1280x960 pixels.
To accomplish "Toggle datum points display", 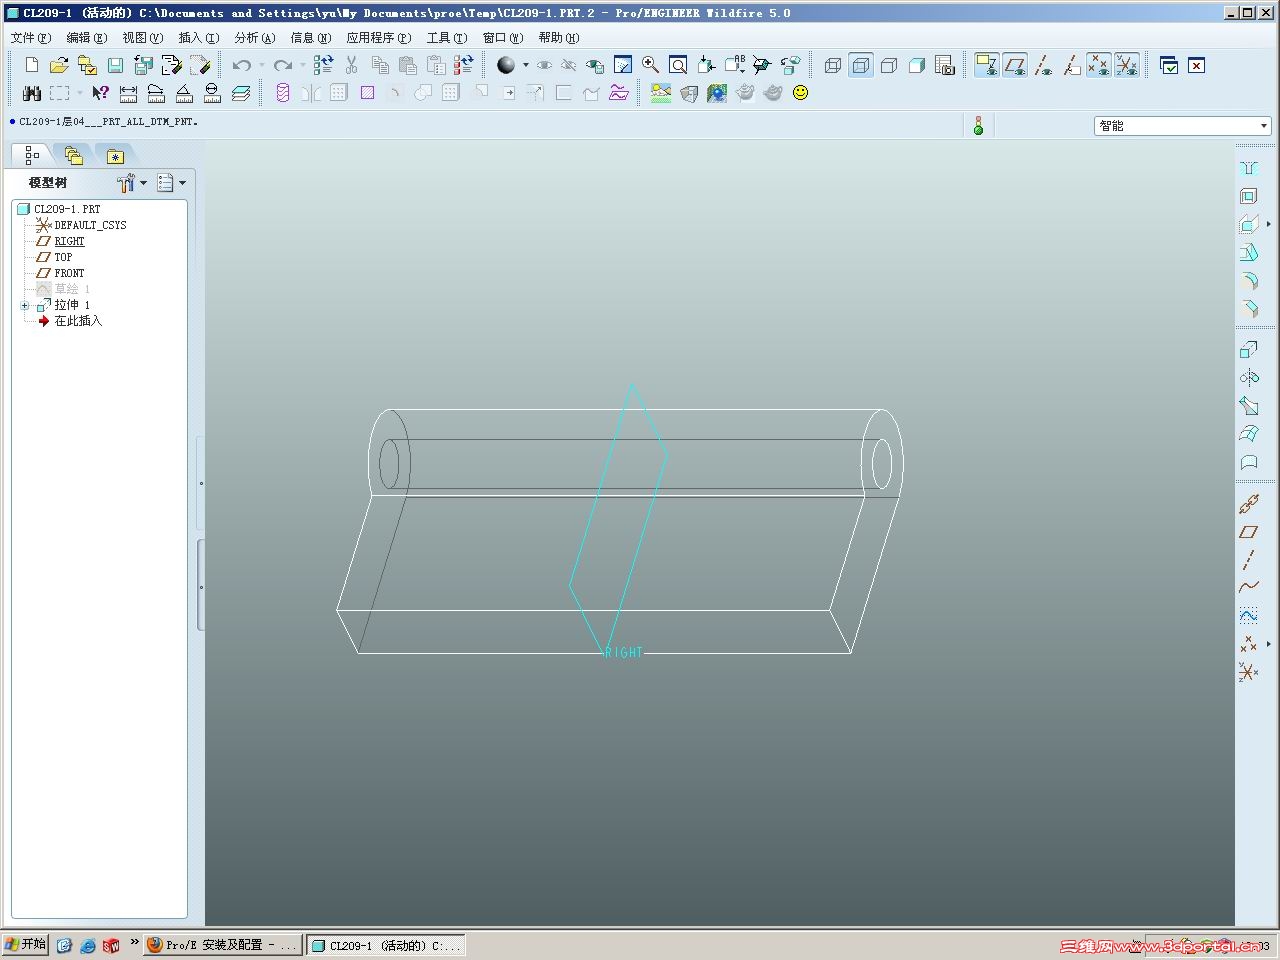I will tap(1099, 65).
